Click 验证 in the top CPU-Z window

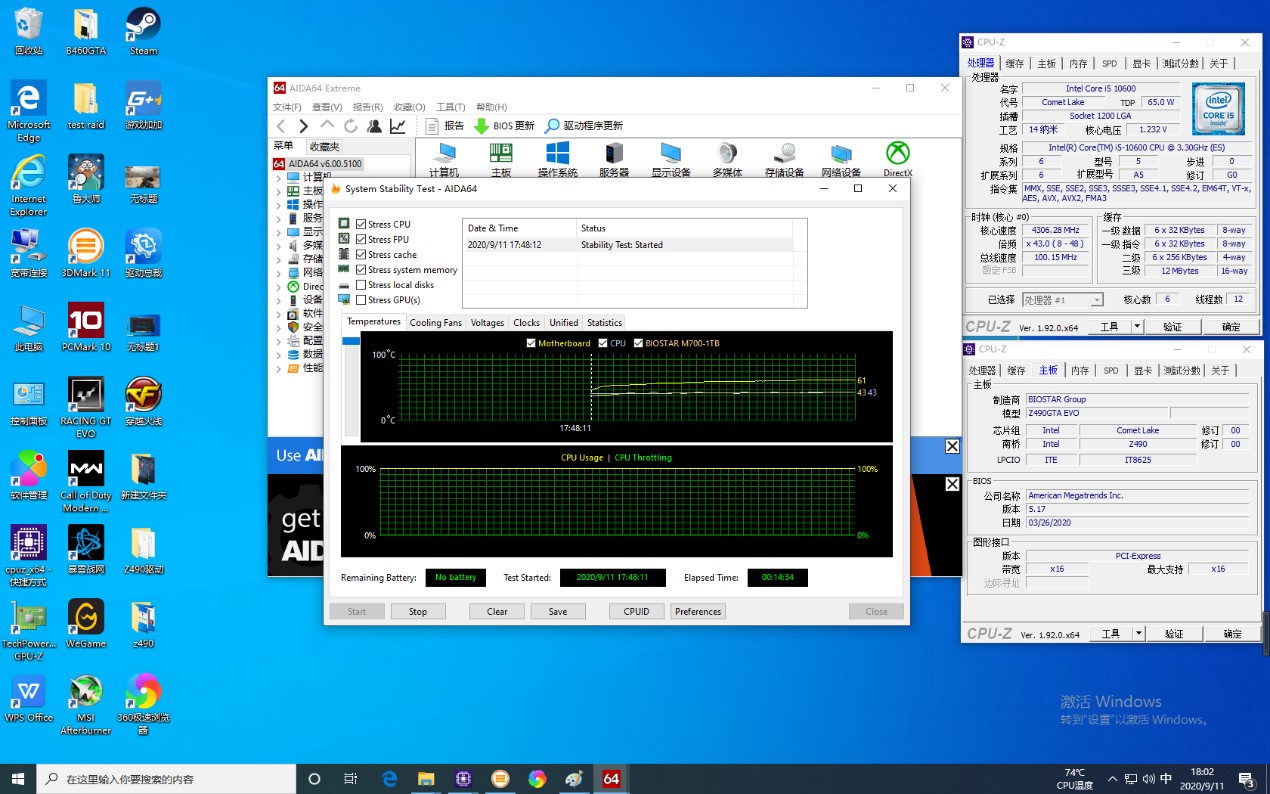click(1173, 326)
